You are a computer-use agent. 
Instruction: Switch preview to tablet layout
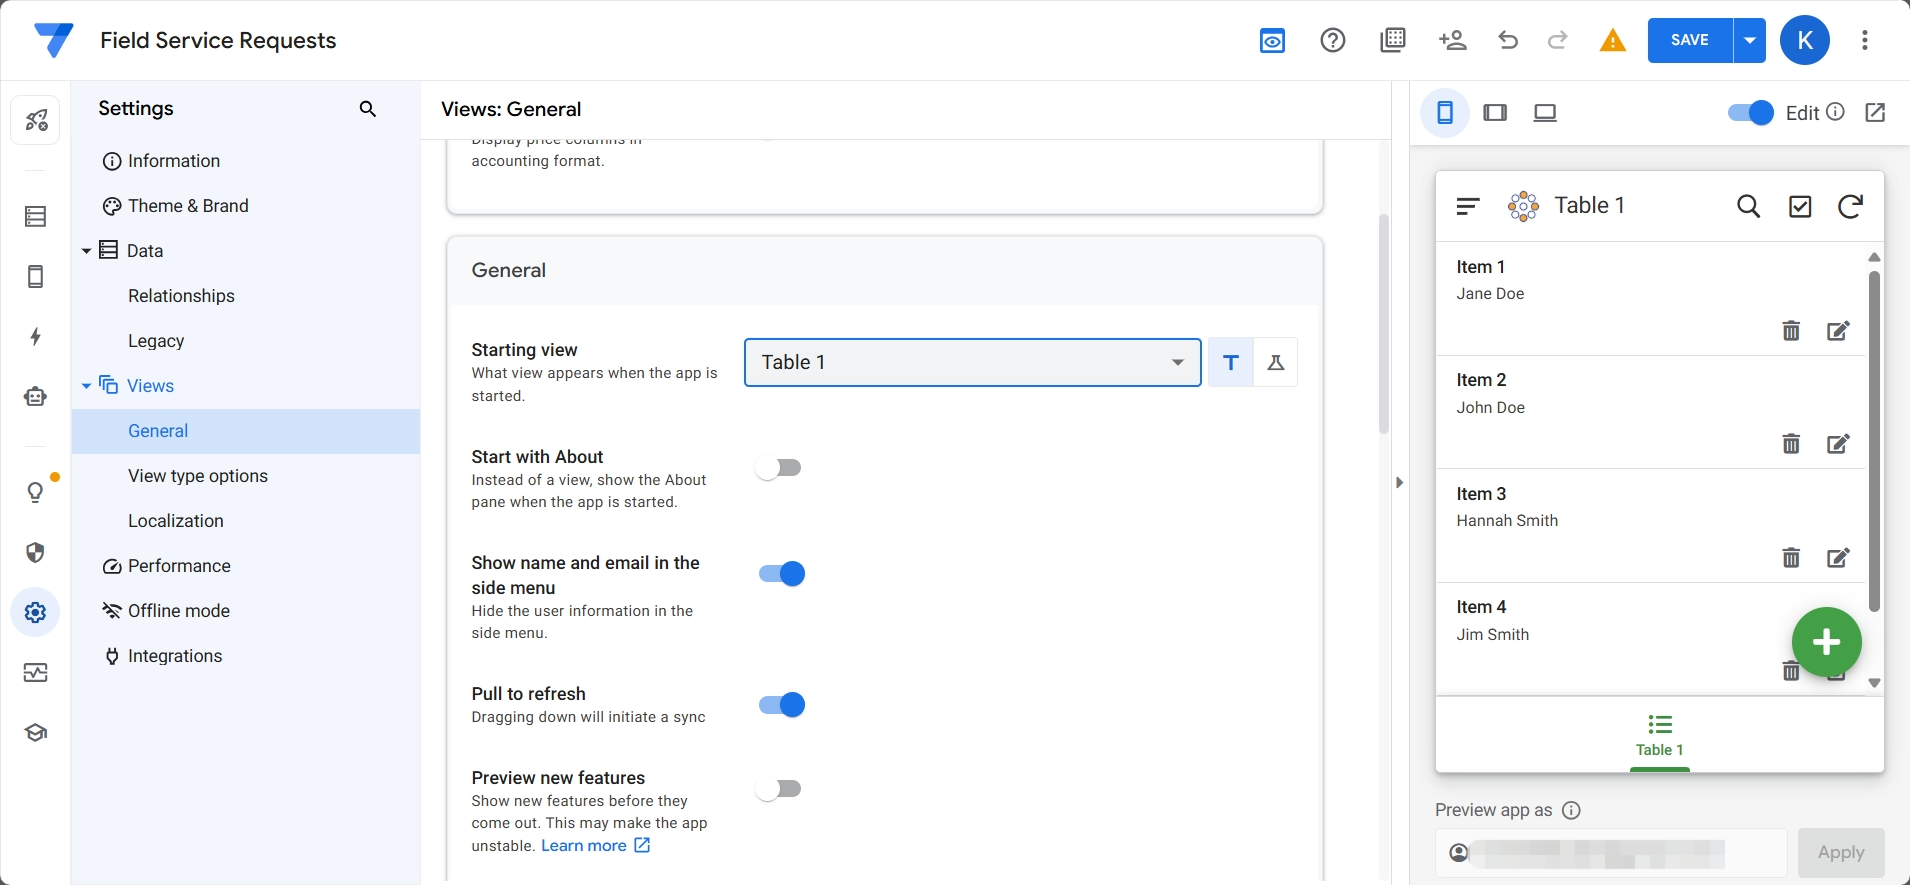coord(1495,113)
